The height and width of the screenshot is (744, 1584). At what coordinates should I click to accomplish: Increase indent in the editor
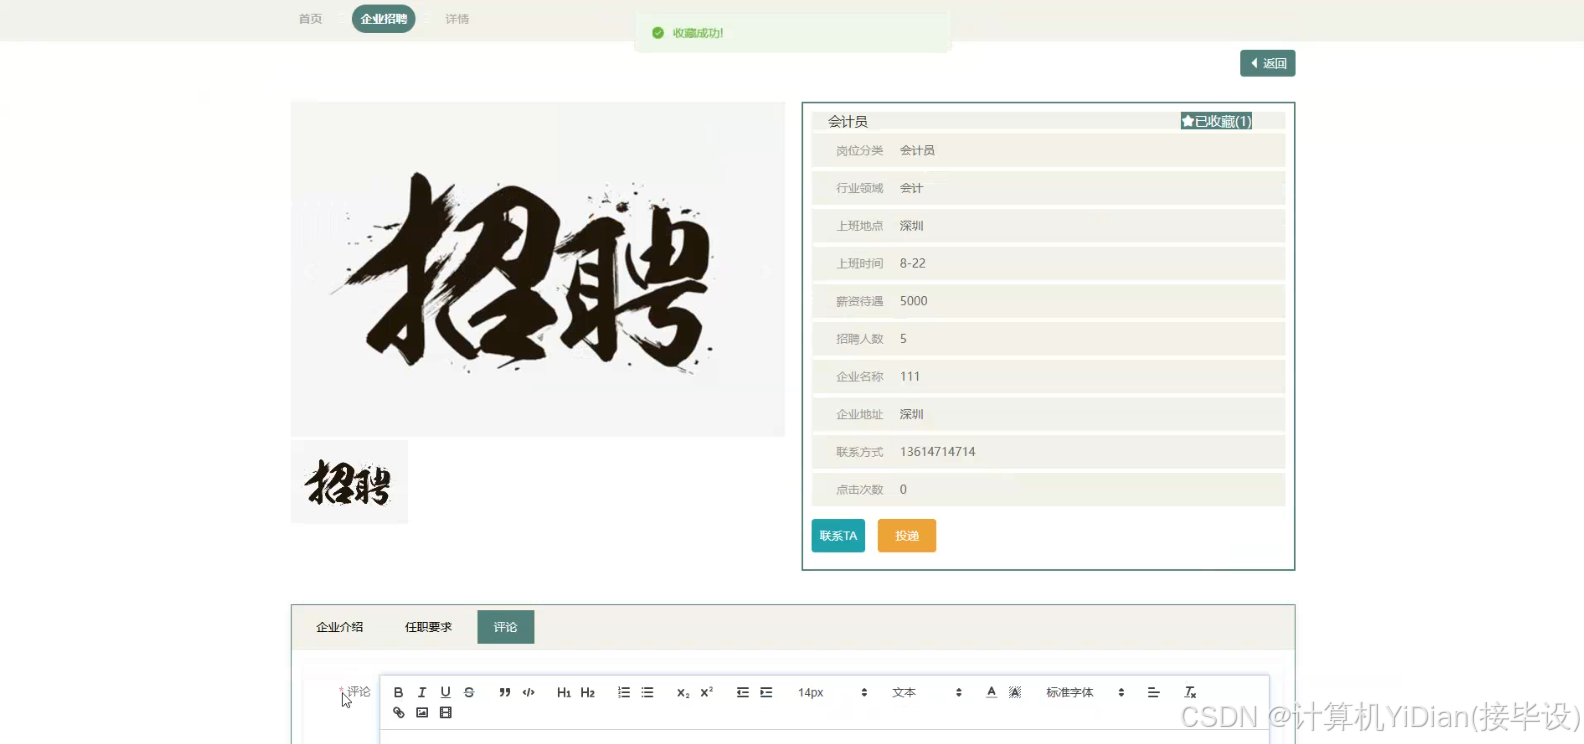tap(766, 692)
